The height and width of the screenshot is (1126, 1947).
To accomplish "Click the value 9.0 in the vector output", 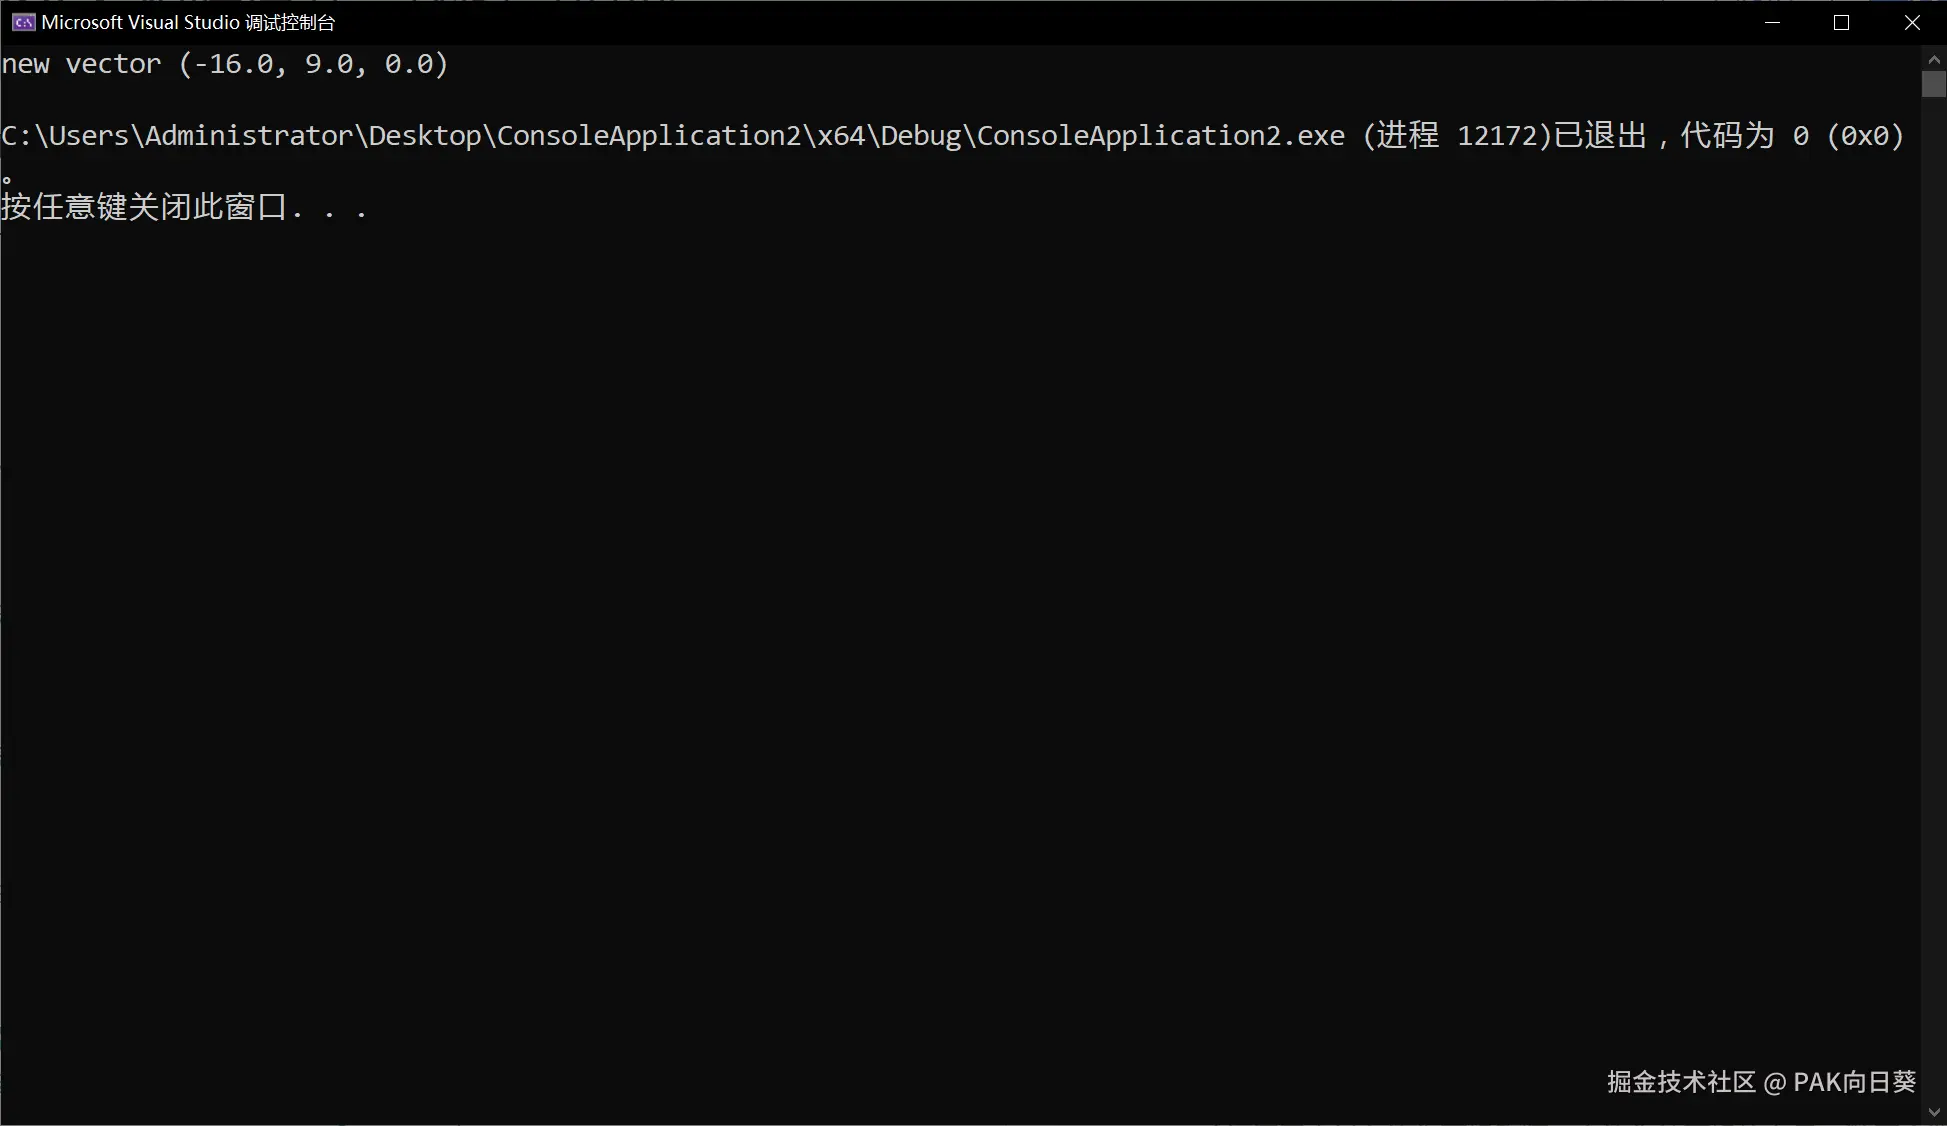I will (329, 64).
